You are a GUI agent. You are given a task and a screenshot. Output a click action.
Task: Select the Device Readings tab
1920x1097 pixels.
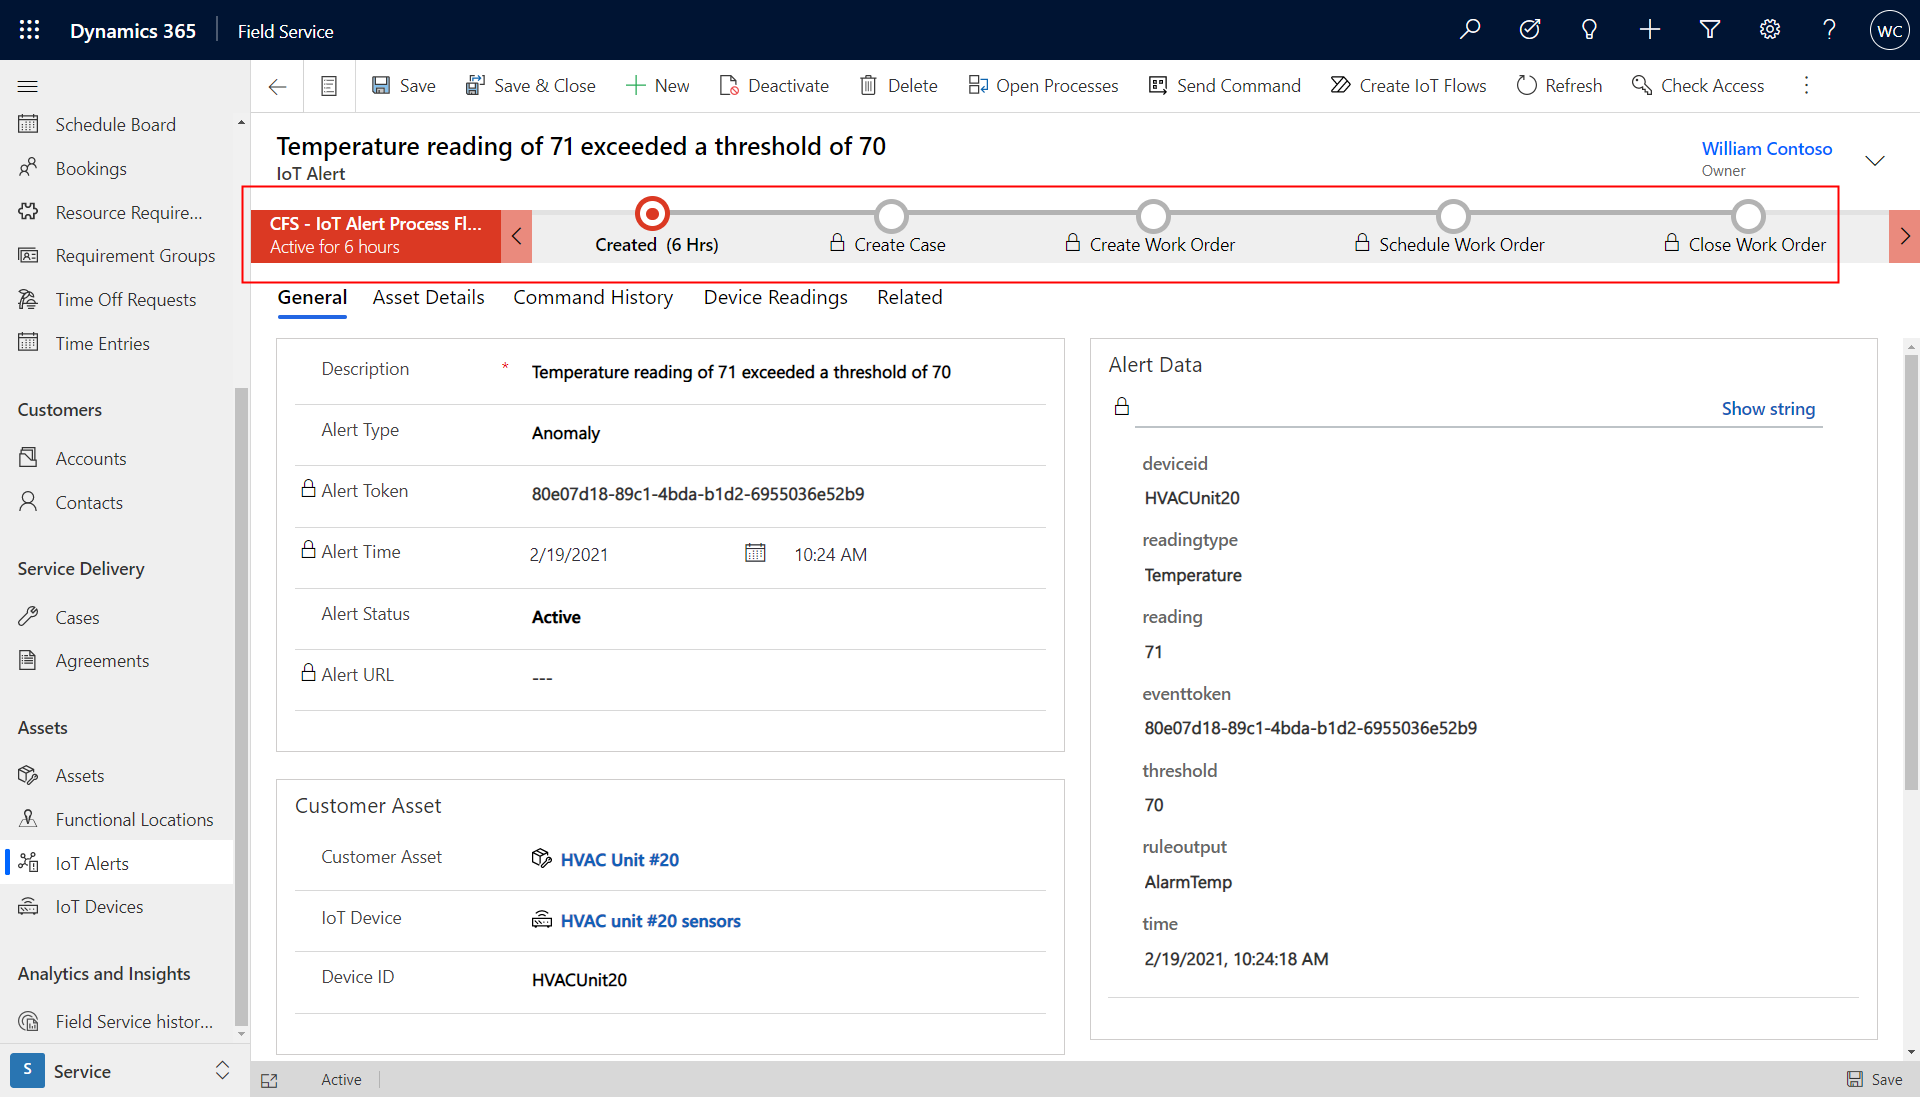[775, 295]
